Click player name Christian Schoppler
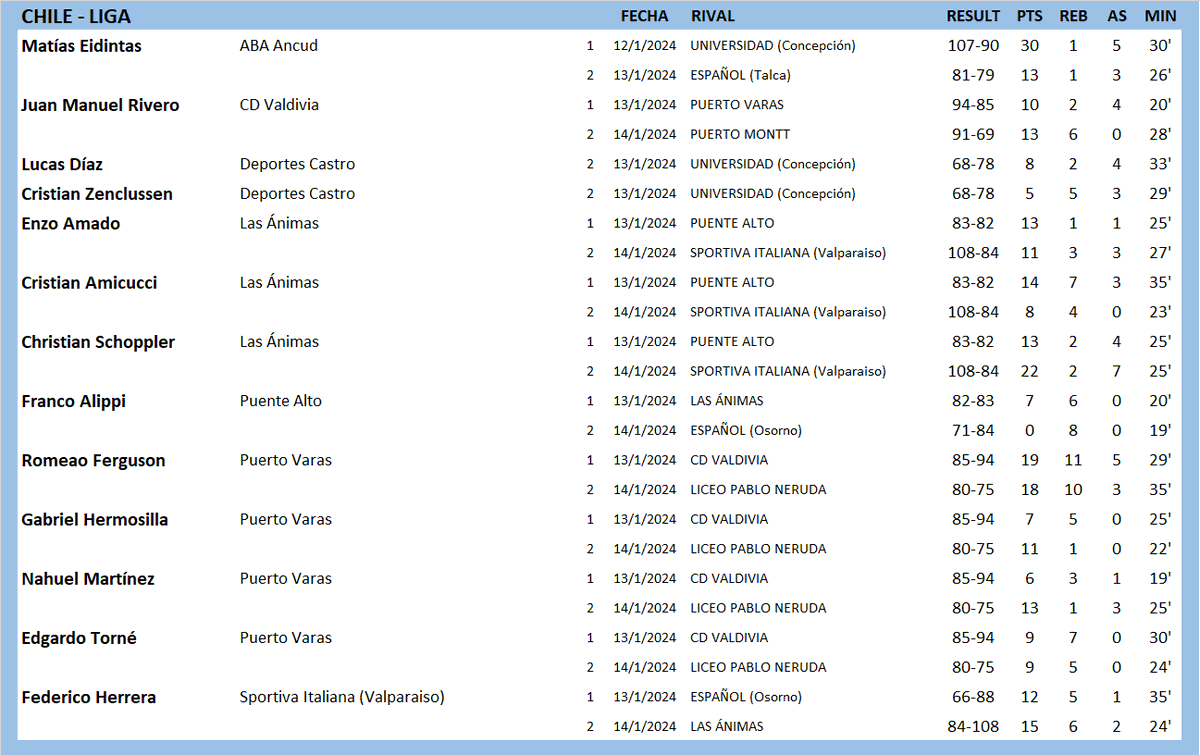Screen dimensions: 1200x755 point(98,342)
